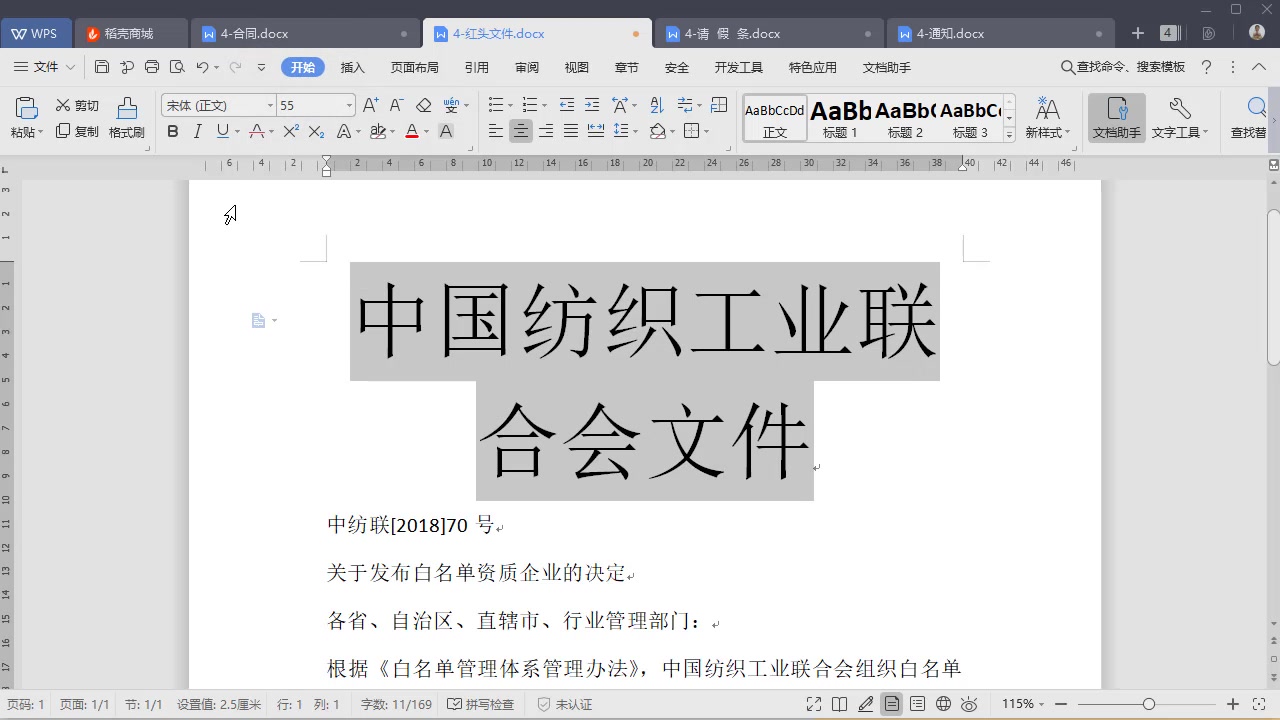1280x720 pixels.
Task: Apply the 标题 3 style
Action: (970, 118)
